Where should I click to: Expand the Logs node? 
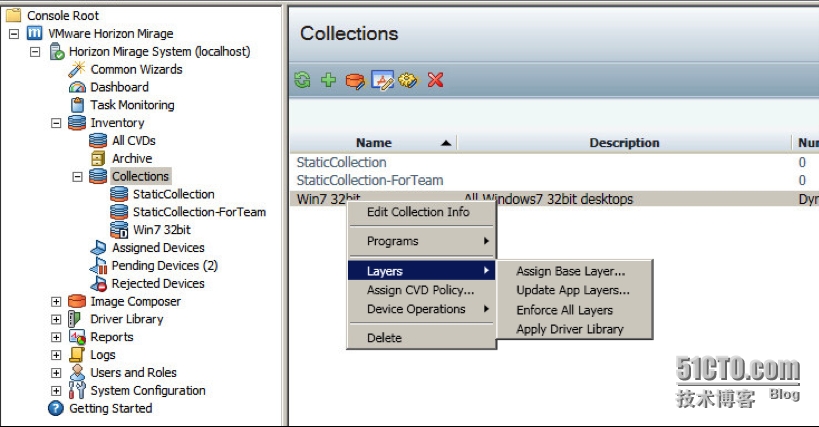(56, 355)
